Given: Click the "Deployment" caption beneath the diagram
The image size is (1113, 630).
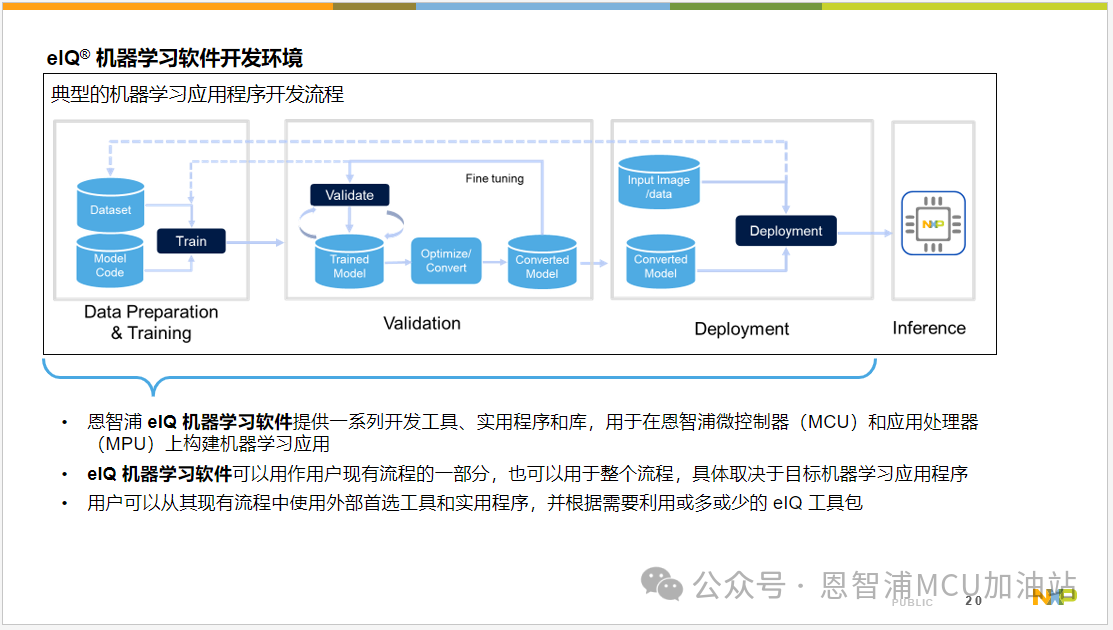Looking at the screenshot, I should click(742, 328).
